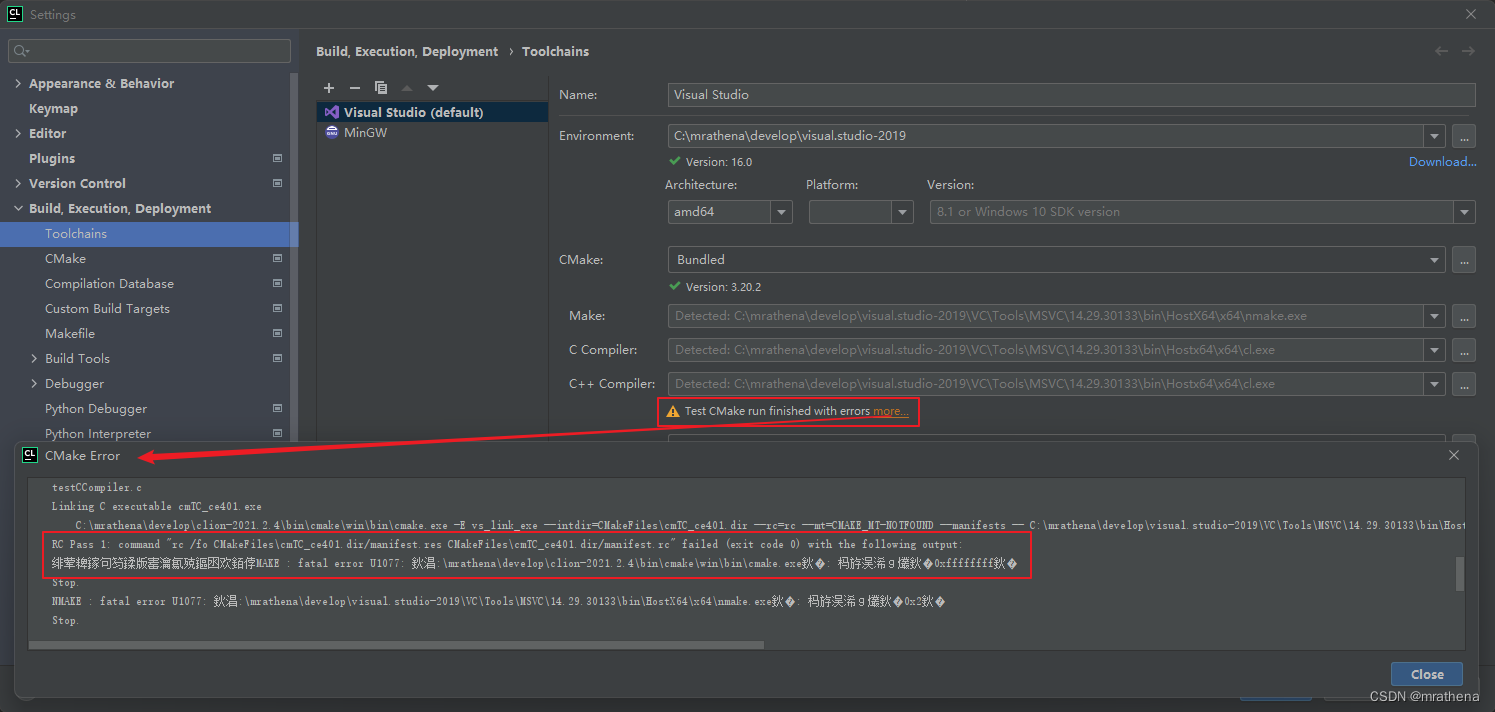Image resolution: width=1495 pixels, height=712 pixels.
Task: Navigate back in settings history
Action: tap(1441, 51)
